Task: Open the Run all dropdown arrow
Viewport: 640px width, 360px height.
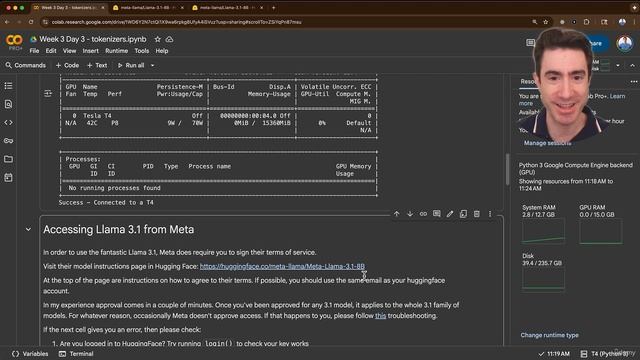Action: point(153,65)
